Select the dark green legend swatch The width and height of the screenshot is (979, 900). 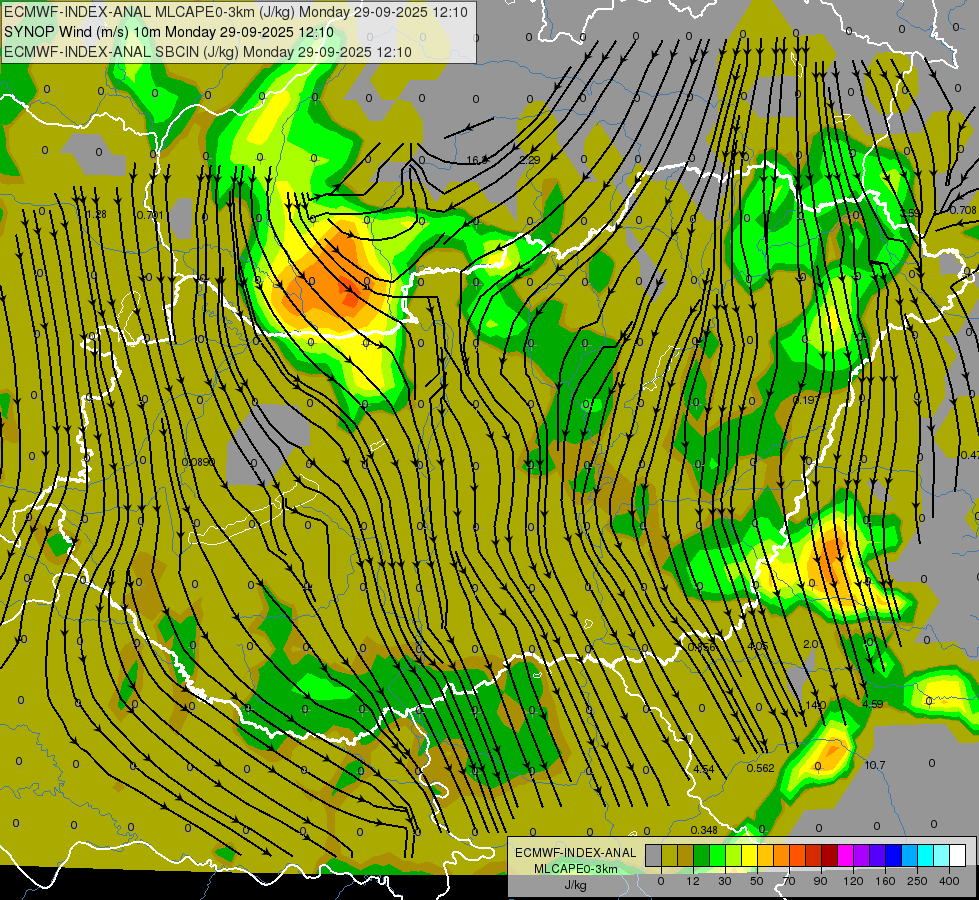click(x=701, y=855)
